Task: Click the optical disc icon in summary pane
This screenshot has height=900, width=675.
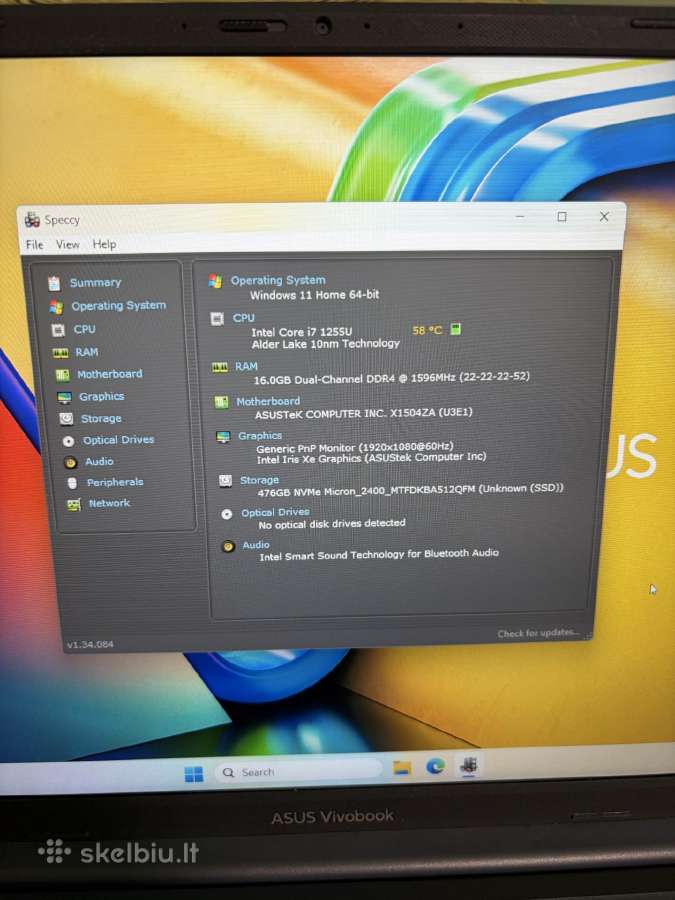Action: click(227, 514)
